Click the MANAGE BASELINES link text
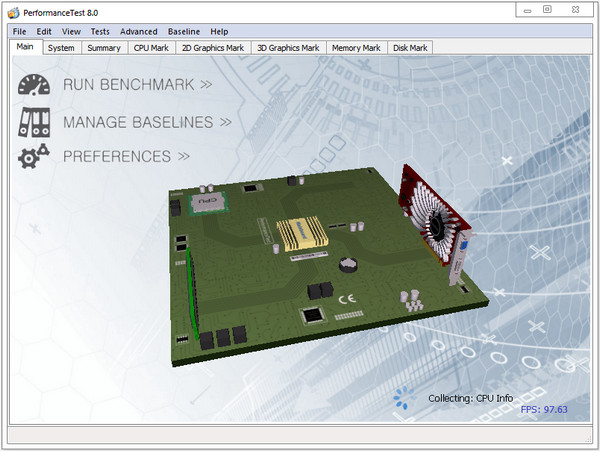Screen dimensions: 600x451 pyautogui.click(x=147, y=122)
